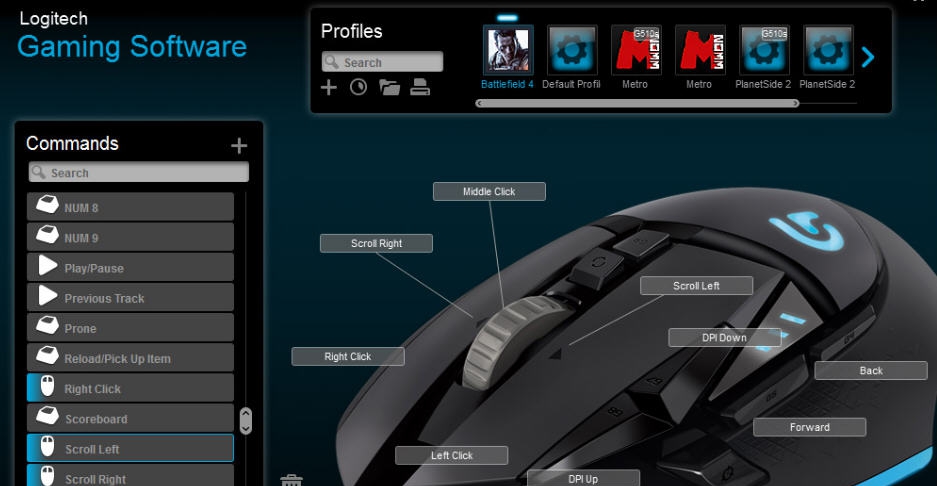
Task: Select the second Metro profile without badge
Action: [x=700, y=50]
